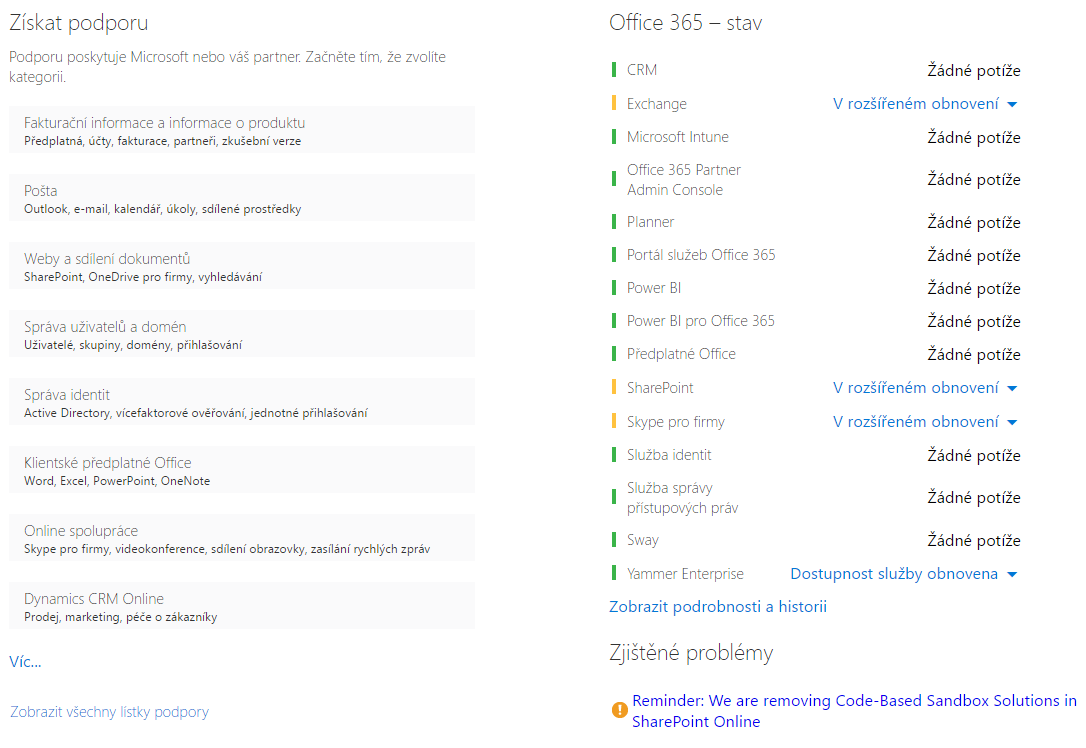The height and width of the screenshot is (748, 1086).
Task: Open 'Zobrazit podrobnosti a historii' link
Action: 718,607
